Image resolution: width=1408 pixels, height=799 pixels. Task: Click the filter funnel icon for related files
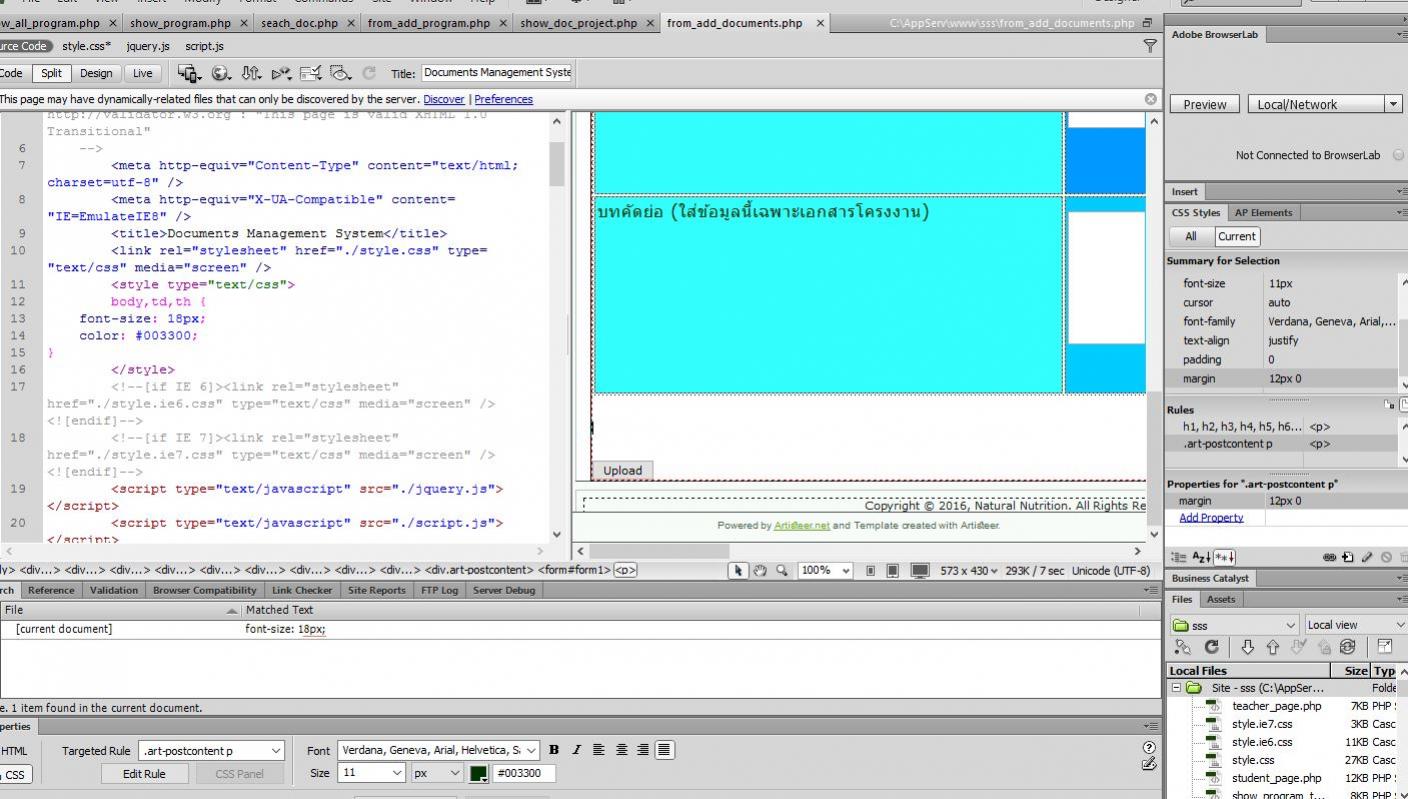pos(1150,46)
